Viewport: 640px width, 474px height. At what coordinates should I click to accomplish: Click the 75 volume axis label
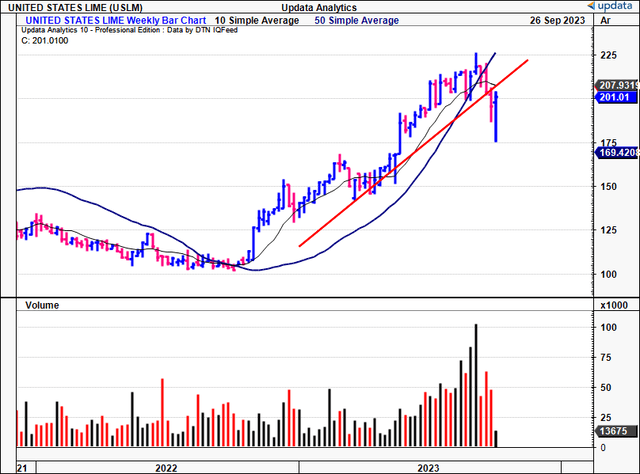tap(608, 358)
